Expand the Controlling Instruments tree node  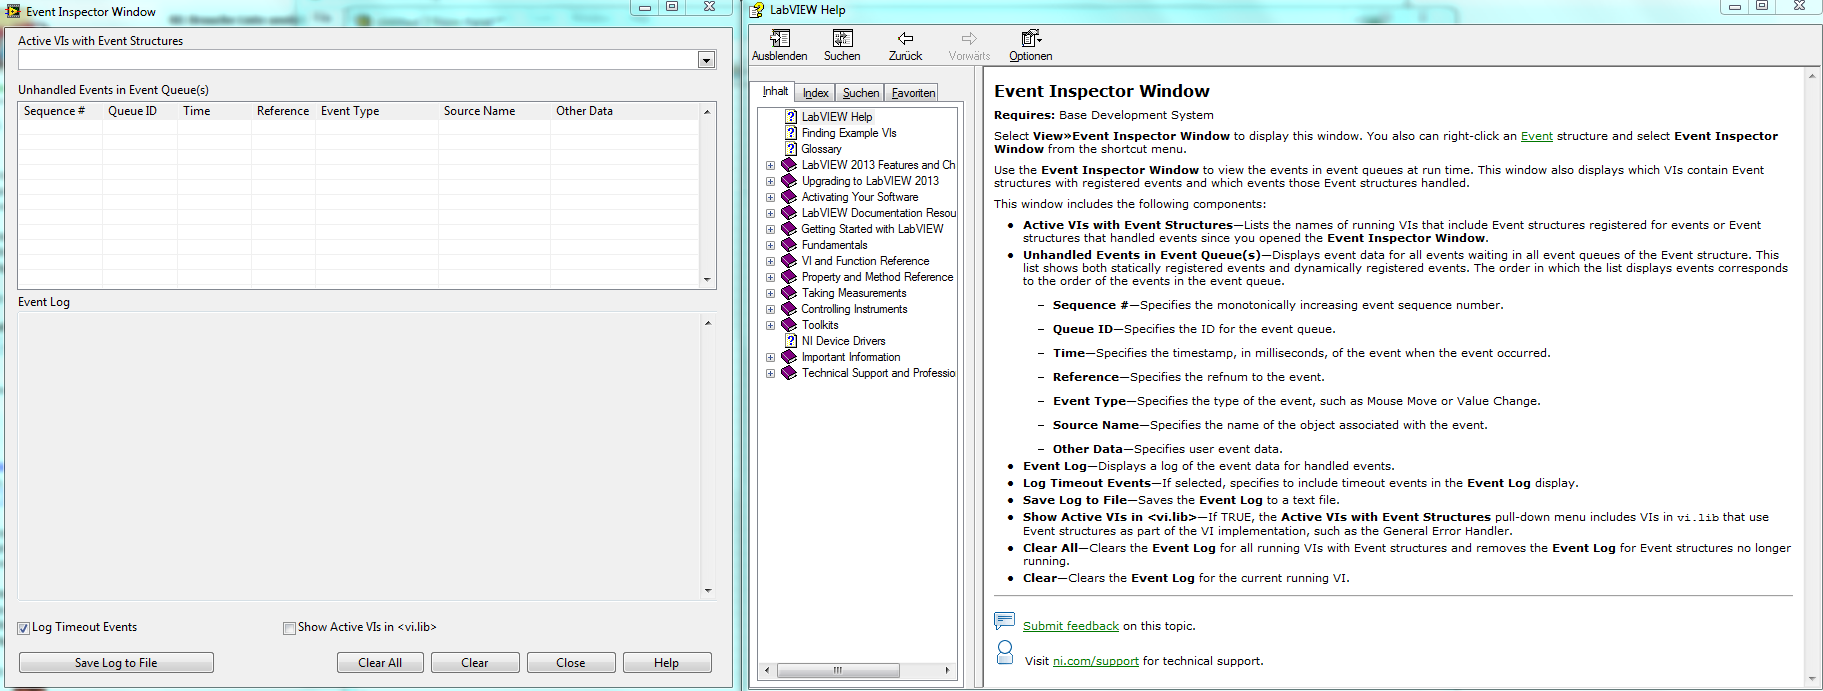(770, 309)
